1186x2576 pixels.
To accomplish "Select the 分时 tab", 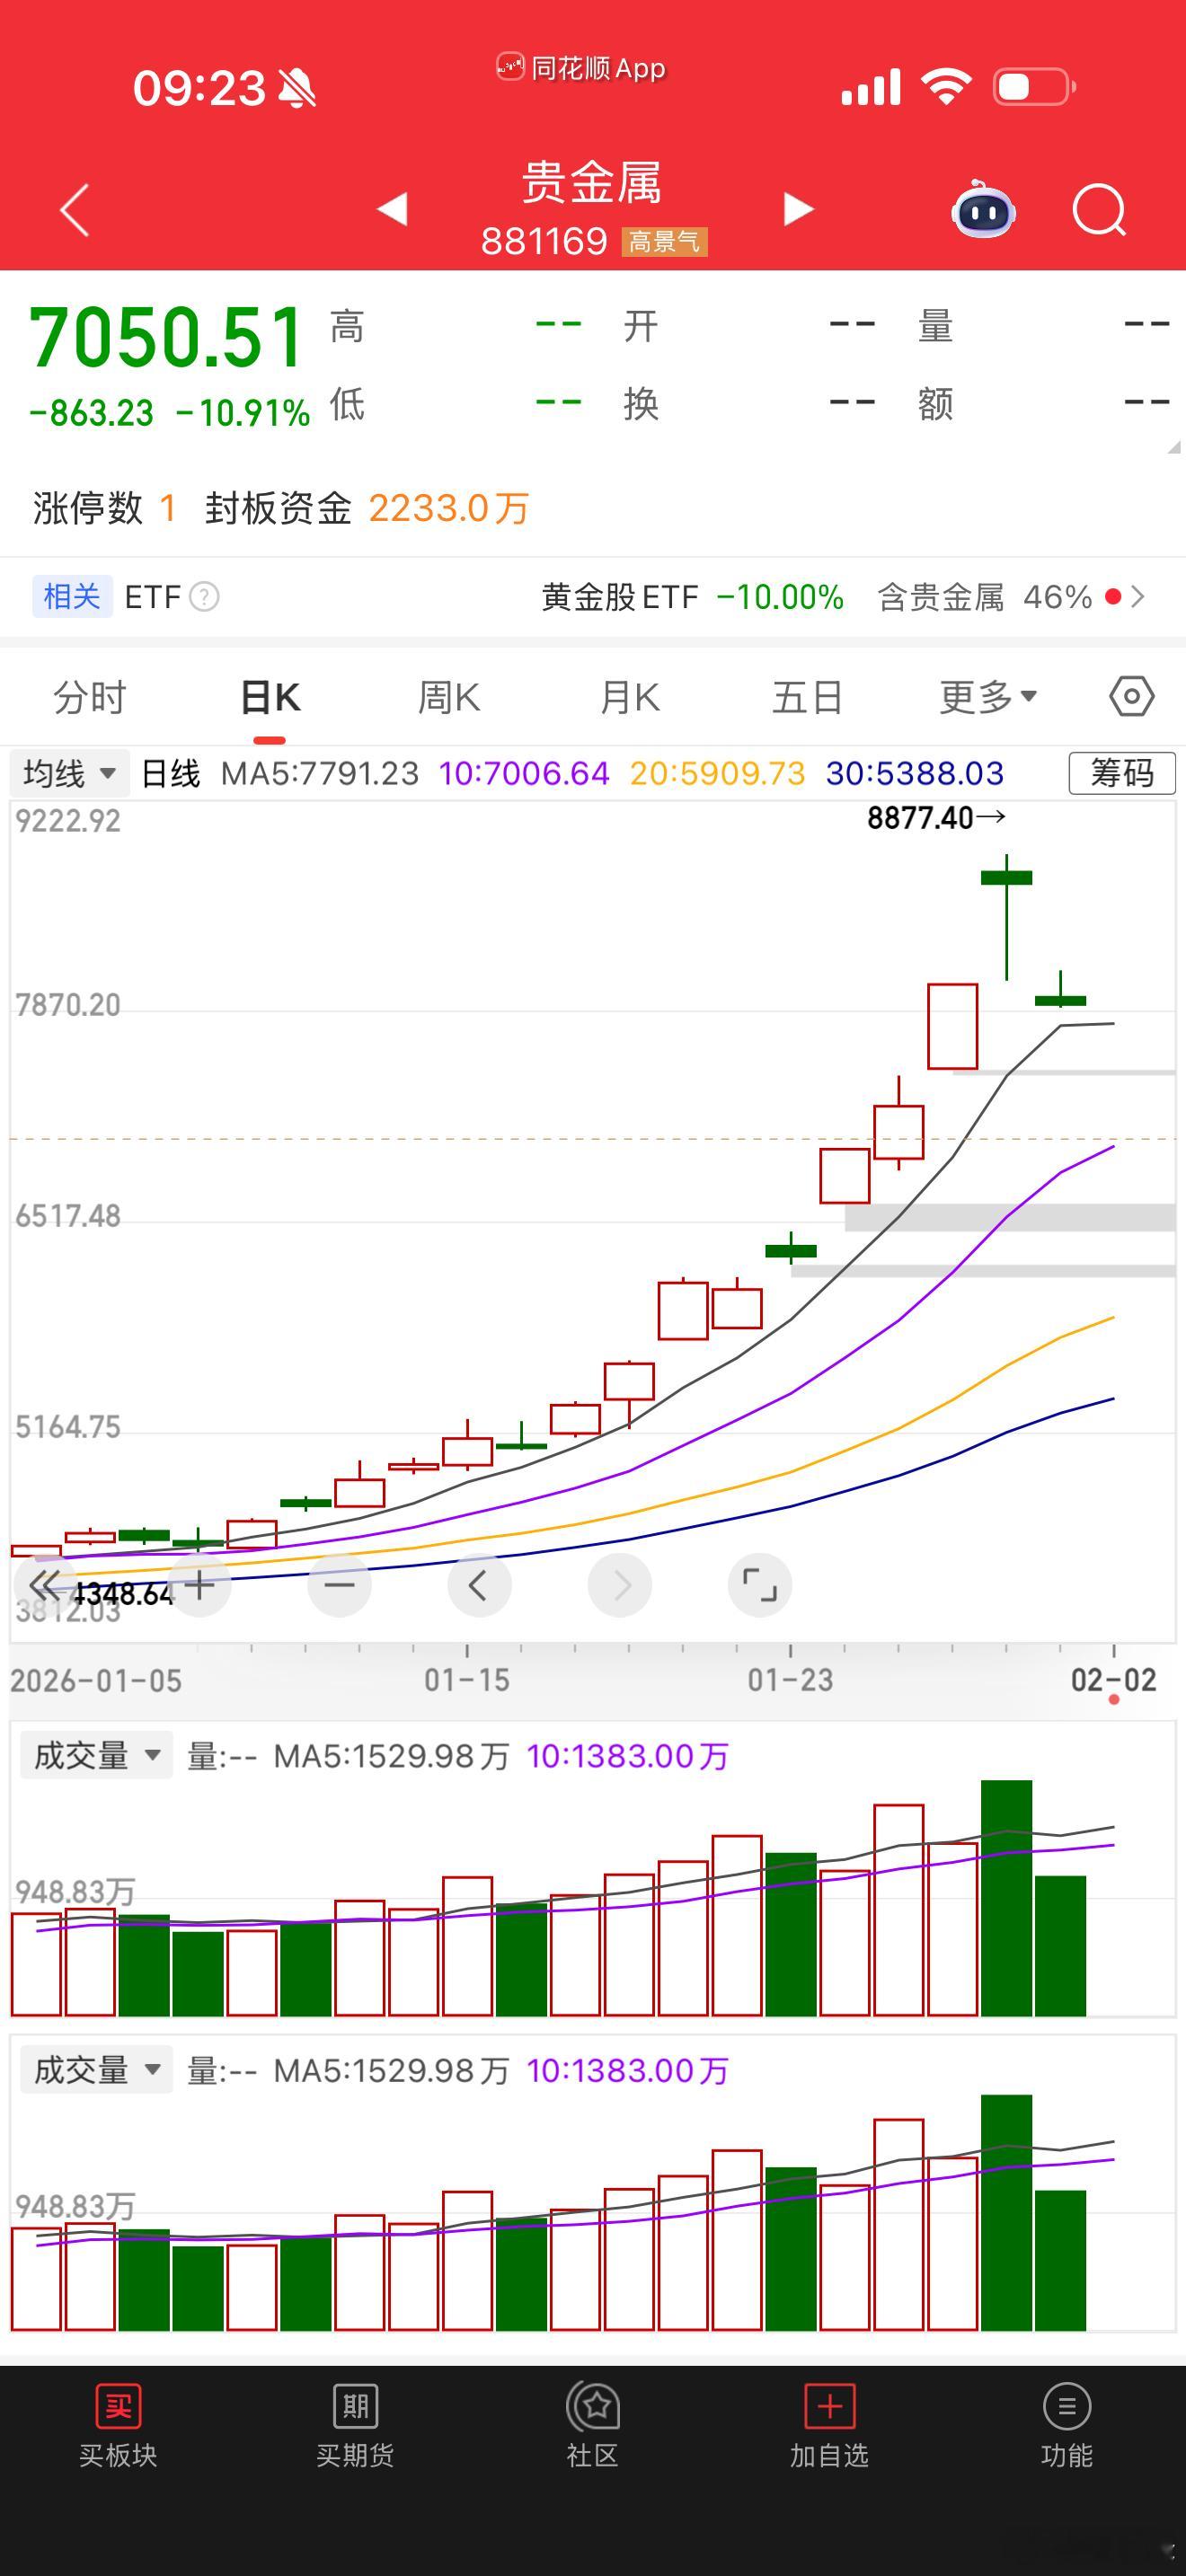I will [x=90, y=697].
